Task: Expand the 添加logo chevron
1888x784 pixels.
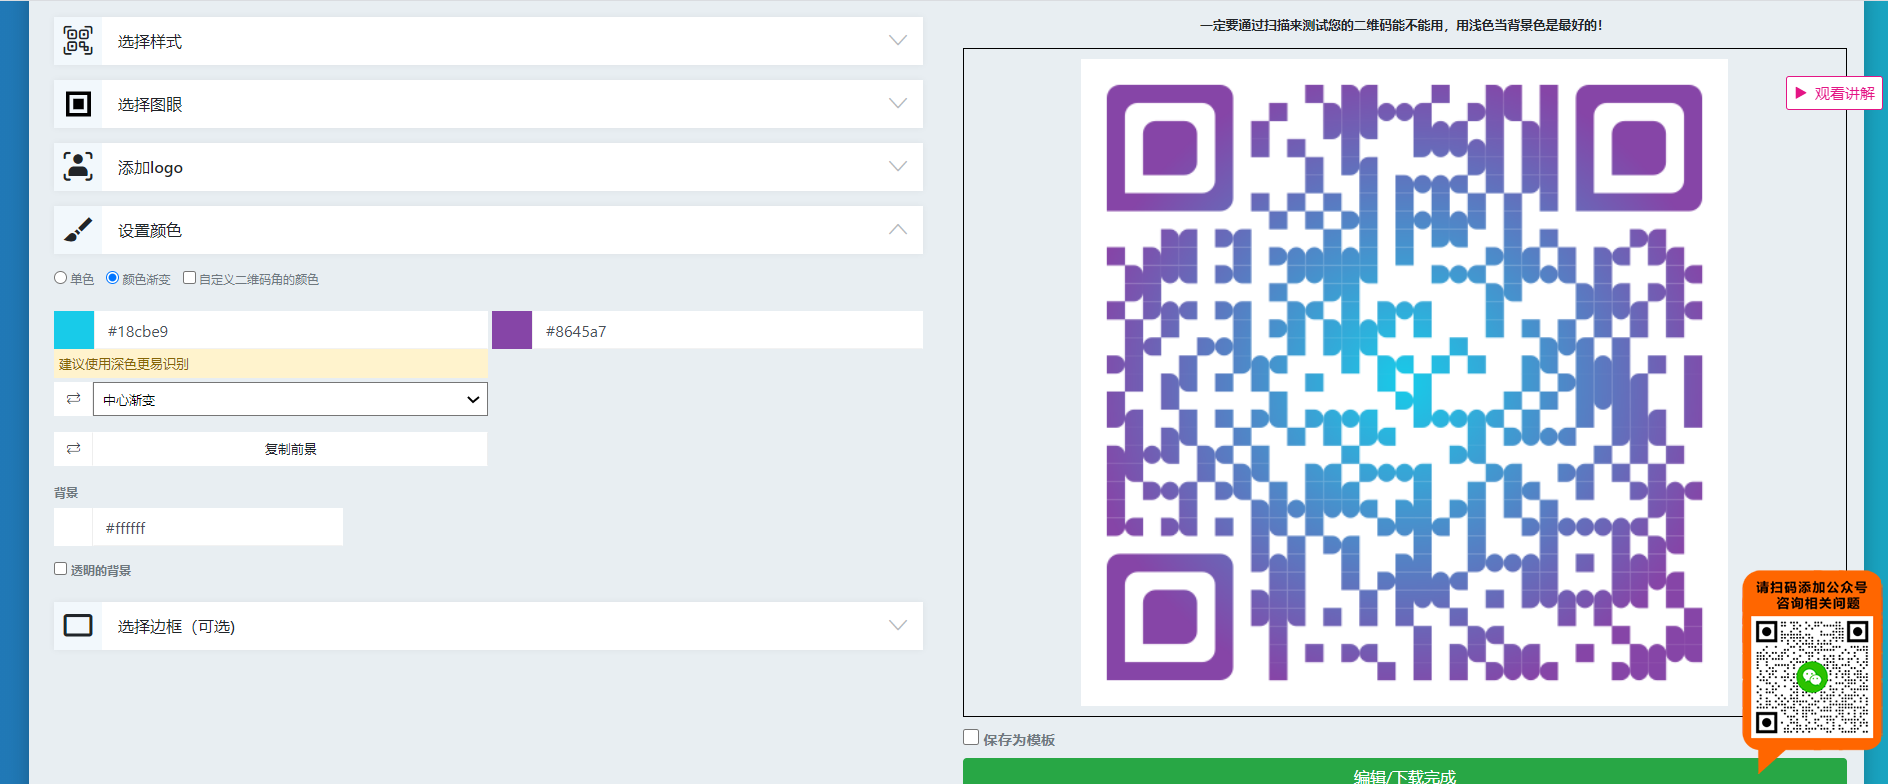Action: (898, 167)
